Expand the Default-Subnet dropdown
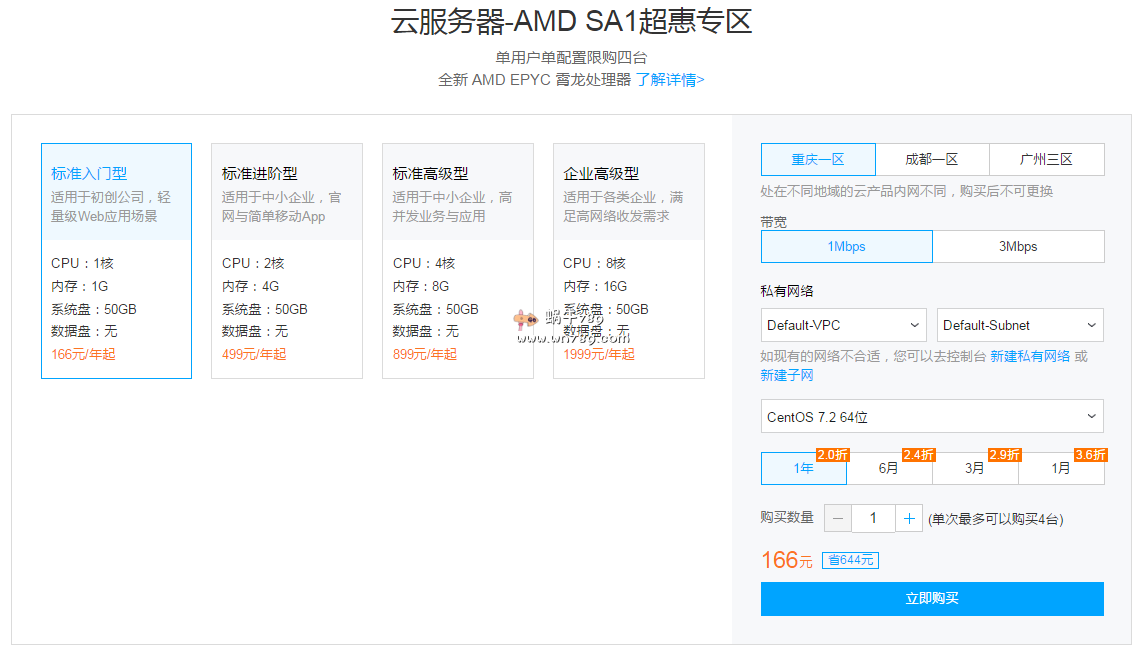 point(1020,325)
